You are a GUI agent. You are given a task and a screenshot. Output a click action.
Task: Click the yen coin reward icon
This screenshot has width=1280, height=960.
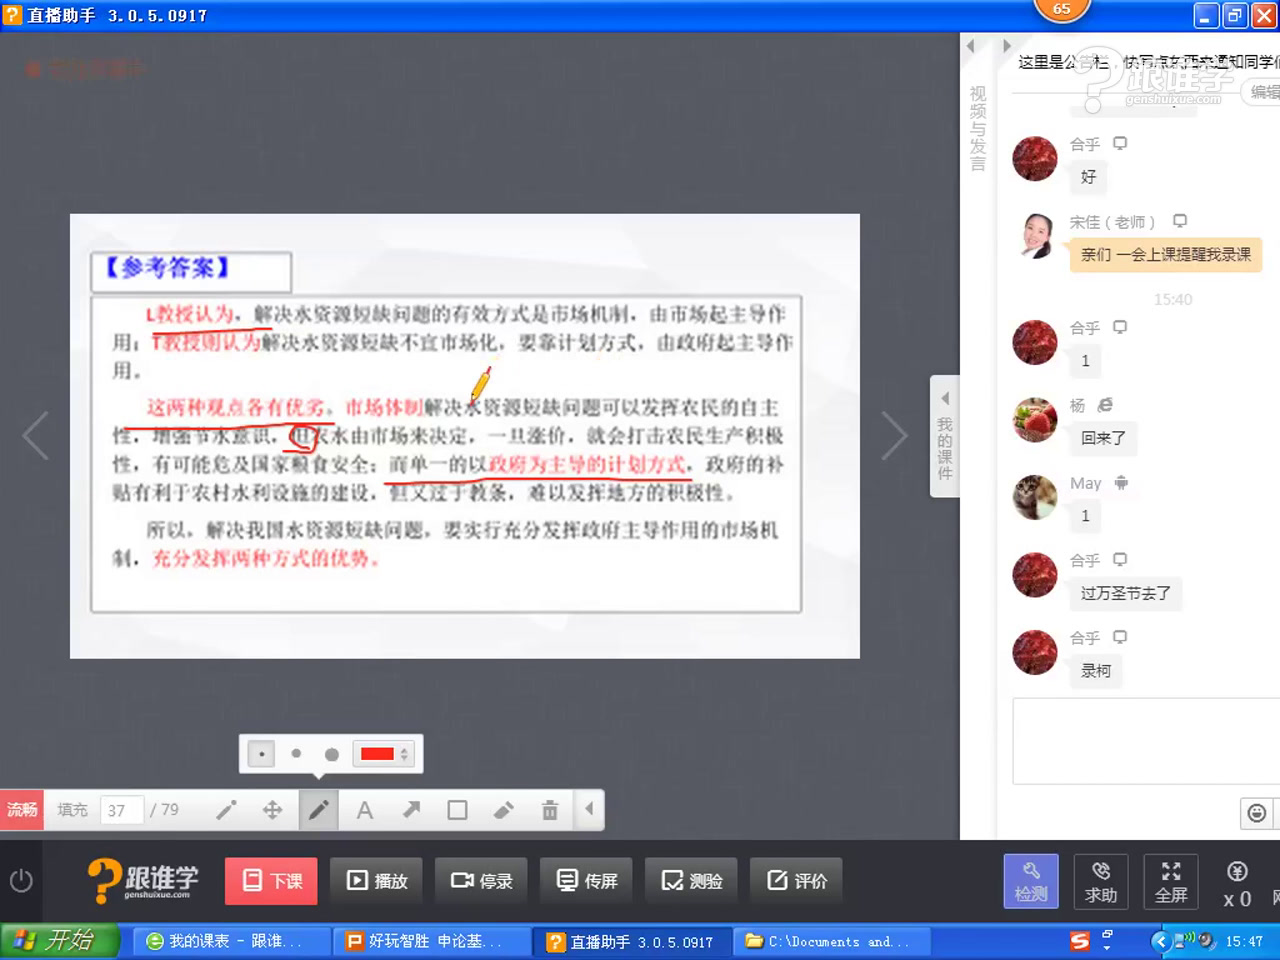[1237, 872]
